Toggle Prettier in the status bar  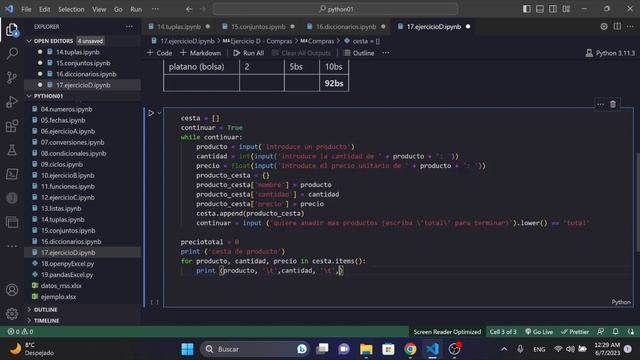(575, 331)
